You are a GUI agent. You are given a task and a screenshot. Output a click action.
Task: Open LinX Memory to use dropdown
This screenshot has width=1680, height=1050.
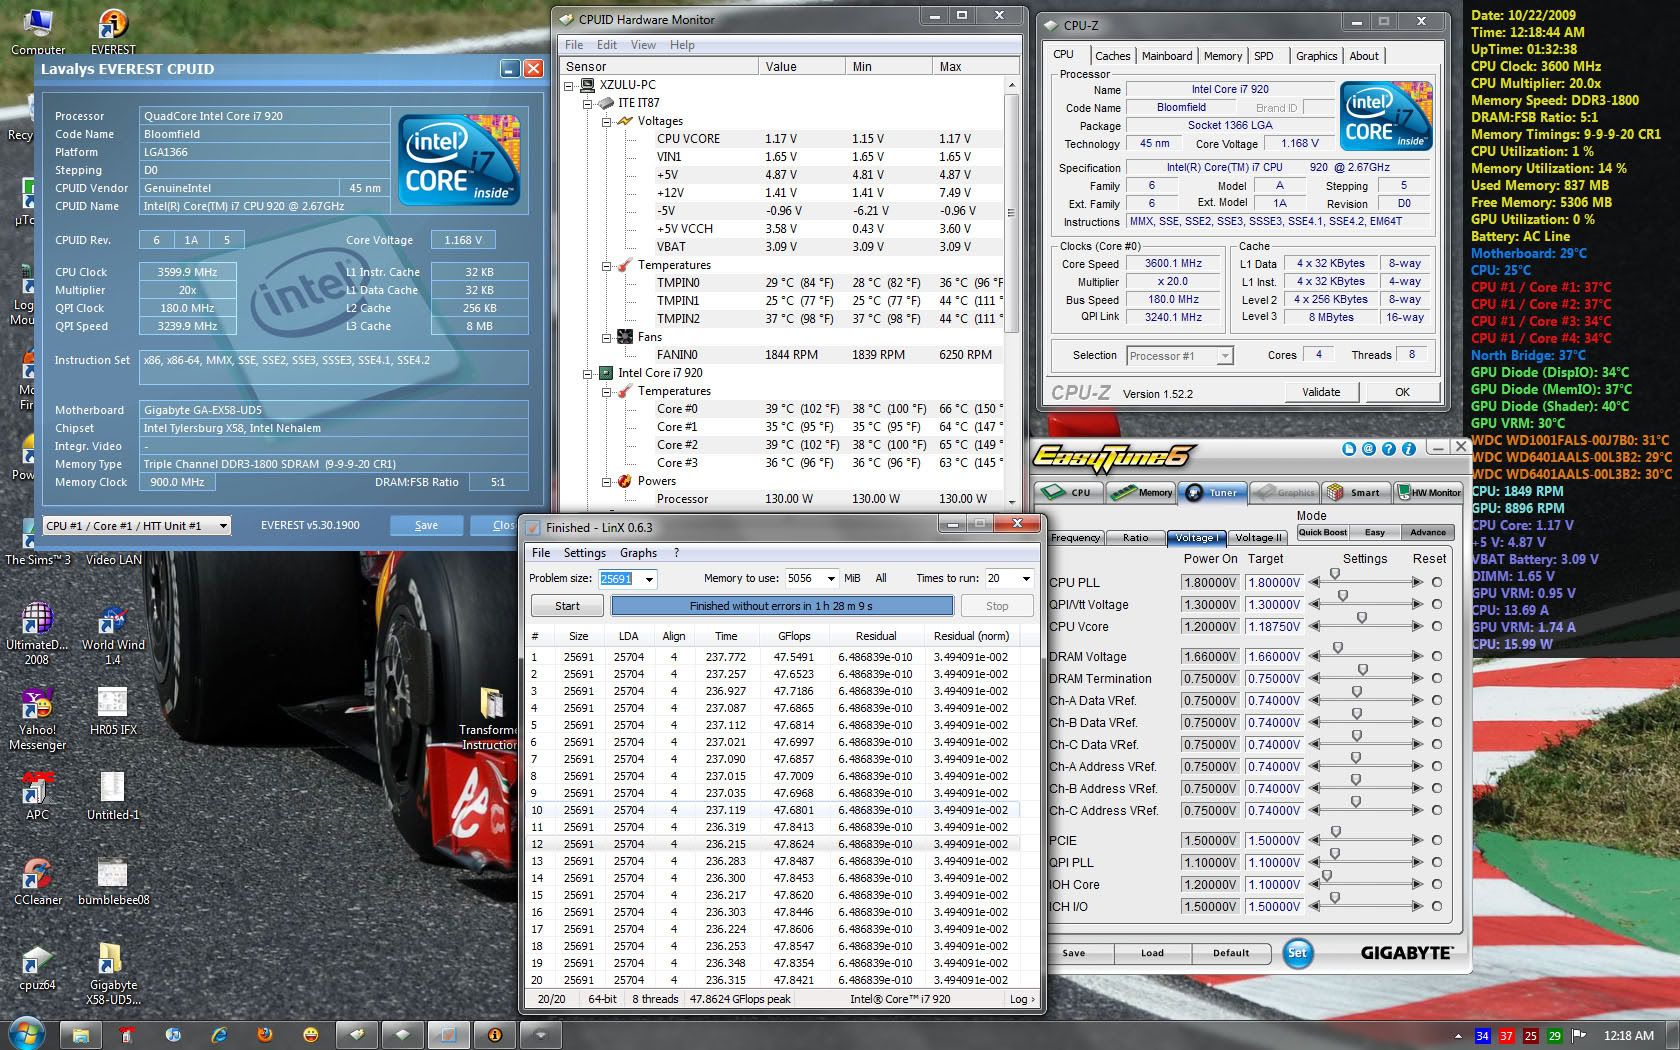(830, 579)
